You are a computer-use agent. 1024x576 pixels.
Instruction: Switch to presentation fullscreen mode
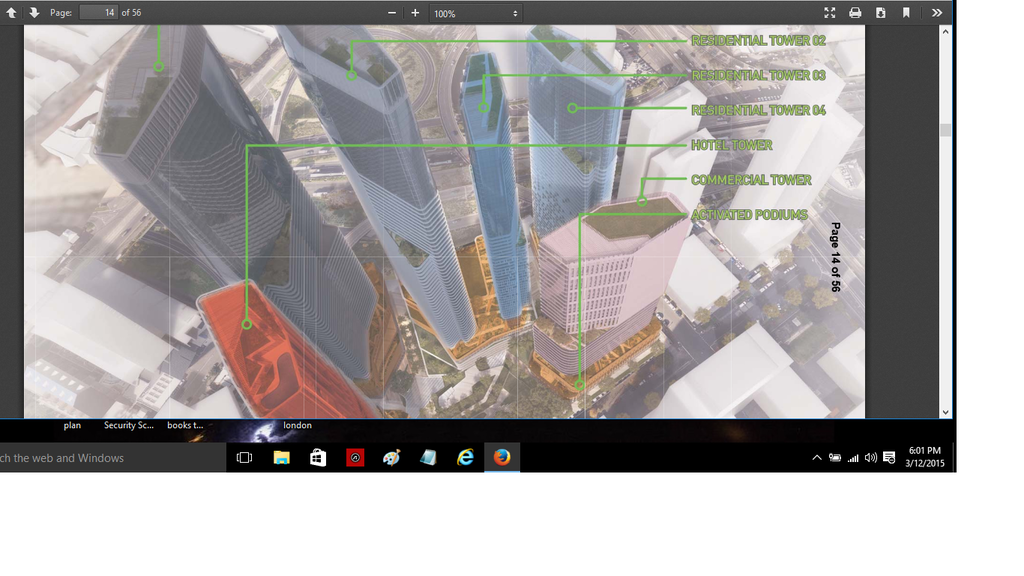(x=829, y=13)
